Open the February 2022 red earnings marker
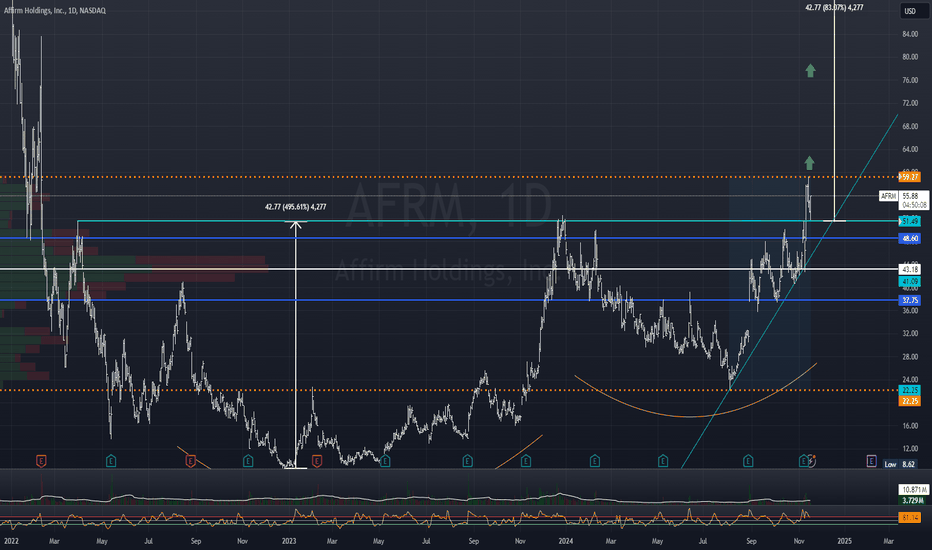 pos(41,460)
